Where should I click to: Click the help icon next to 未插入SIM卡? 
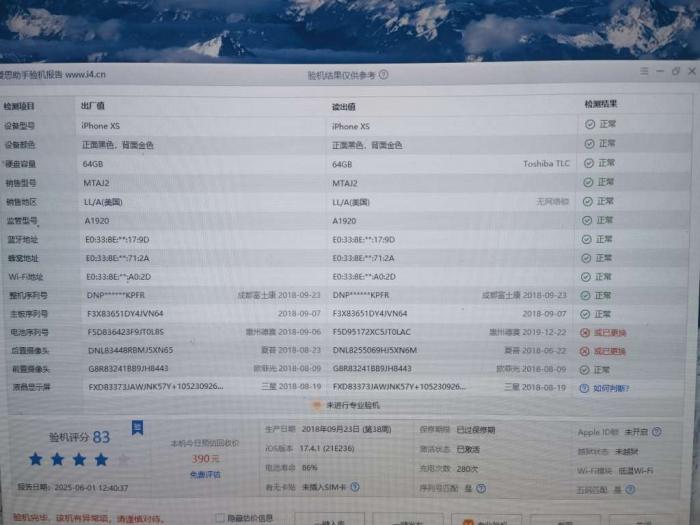pos(355,487)
